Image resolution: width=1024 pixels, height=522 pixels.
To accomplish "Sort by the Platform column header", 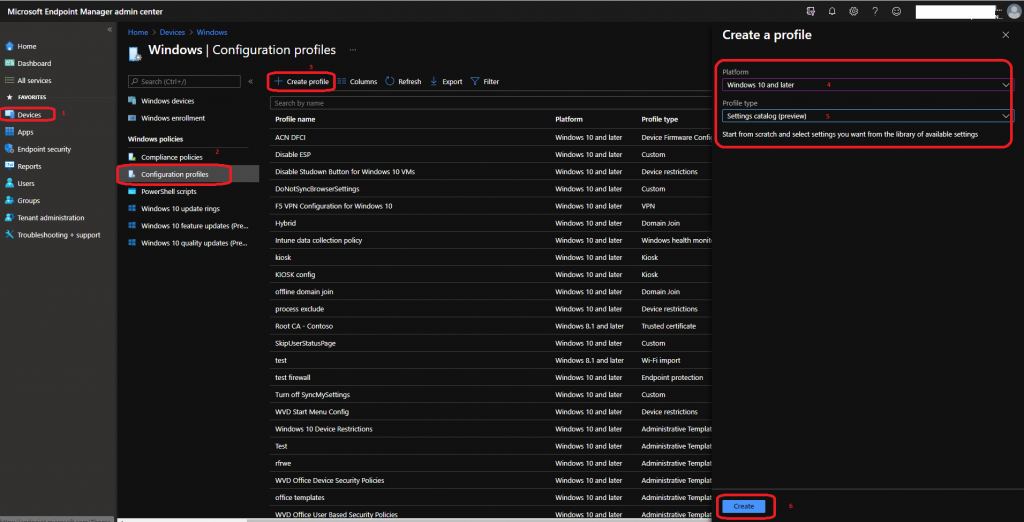I will pyautogui.click(x=569, y=120).
